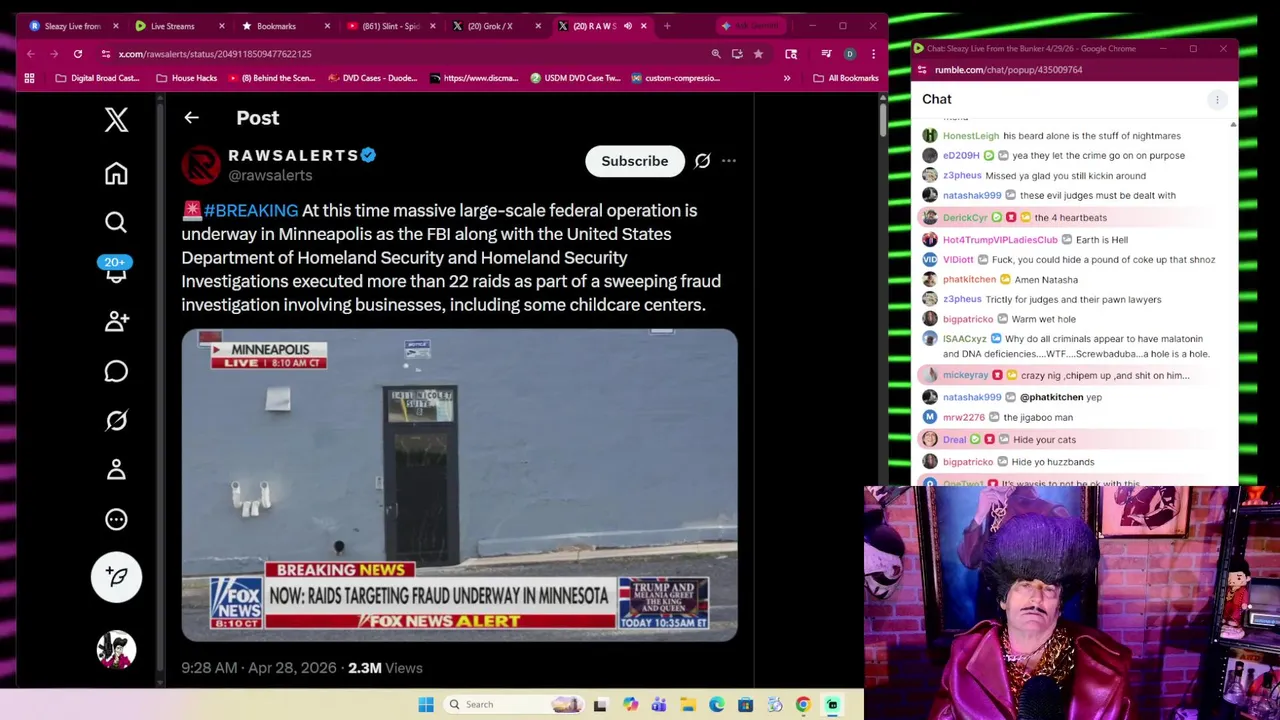Open Chrome three-dot main menu
Screen dimensions: 1280x720
tap(873, 54)
